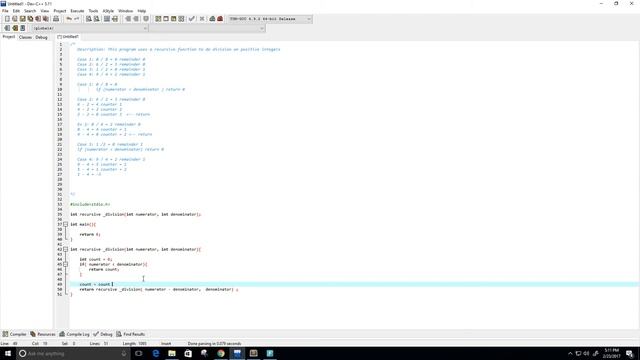Click the Open file toolbar icon

[x=15, y=19]
